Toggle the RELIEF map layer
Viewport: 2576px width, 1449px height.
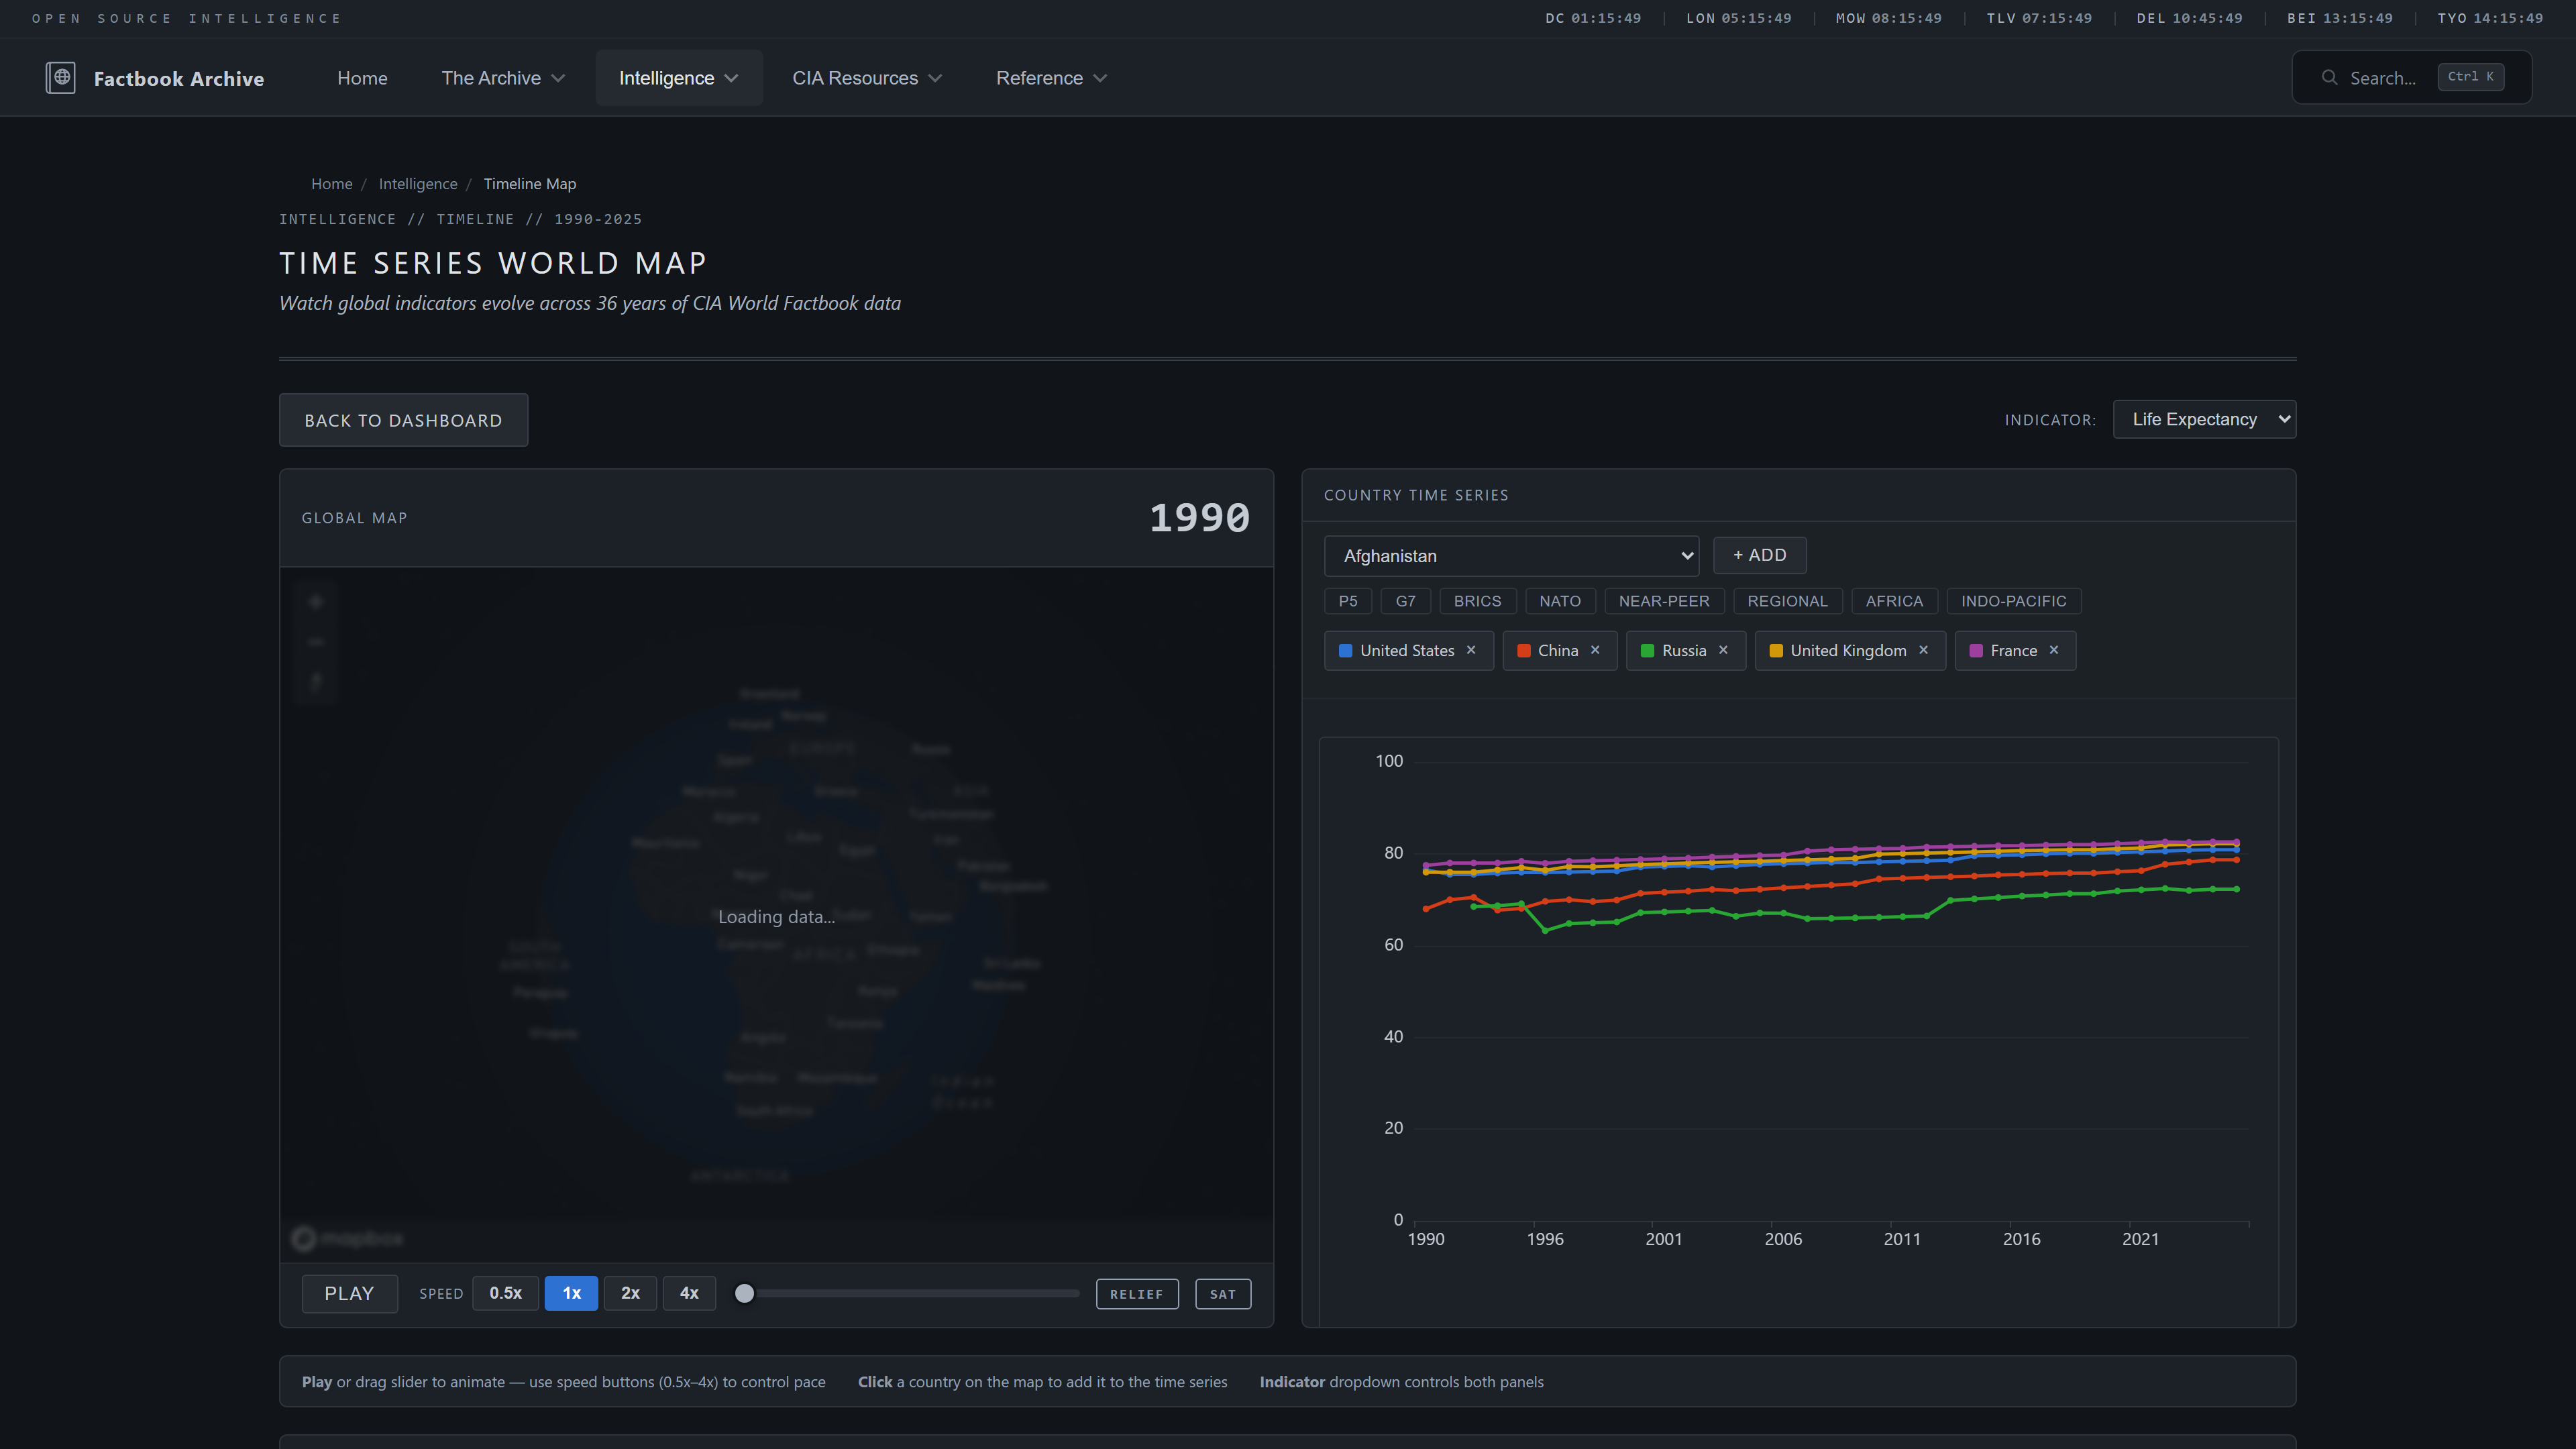pyautogui.click(x=1137, y=1293)
